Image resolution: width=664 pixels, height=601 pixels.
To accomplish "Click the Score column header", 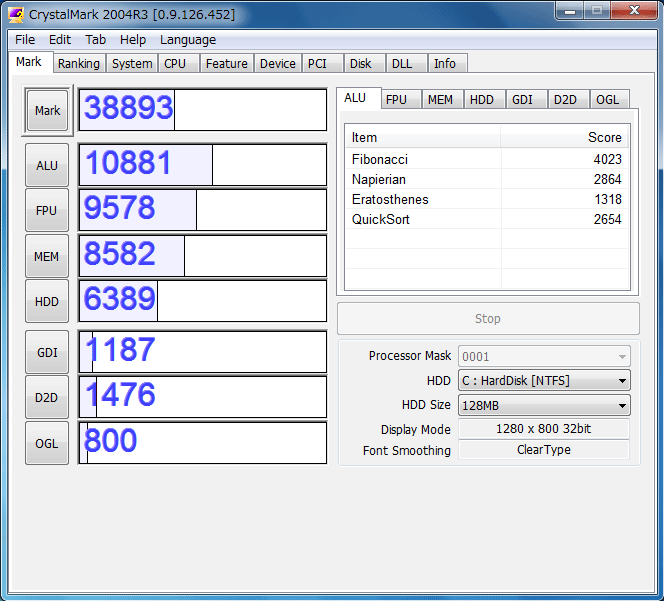I will [x=564, y=137].
